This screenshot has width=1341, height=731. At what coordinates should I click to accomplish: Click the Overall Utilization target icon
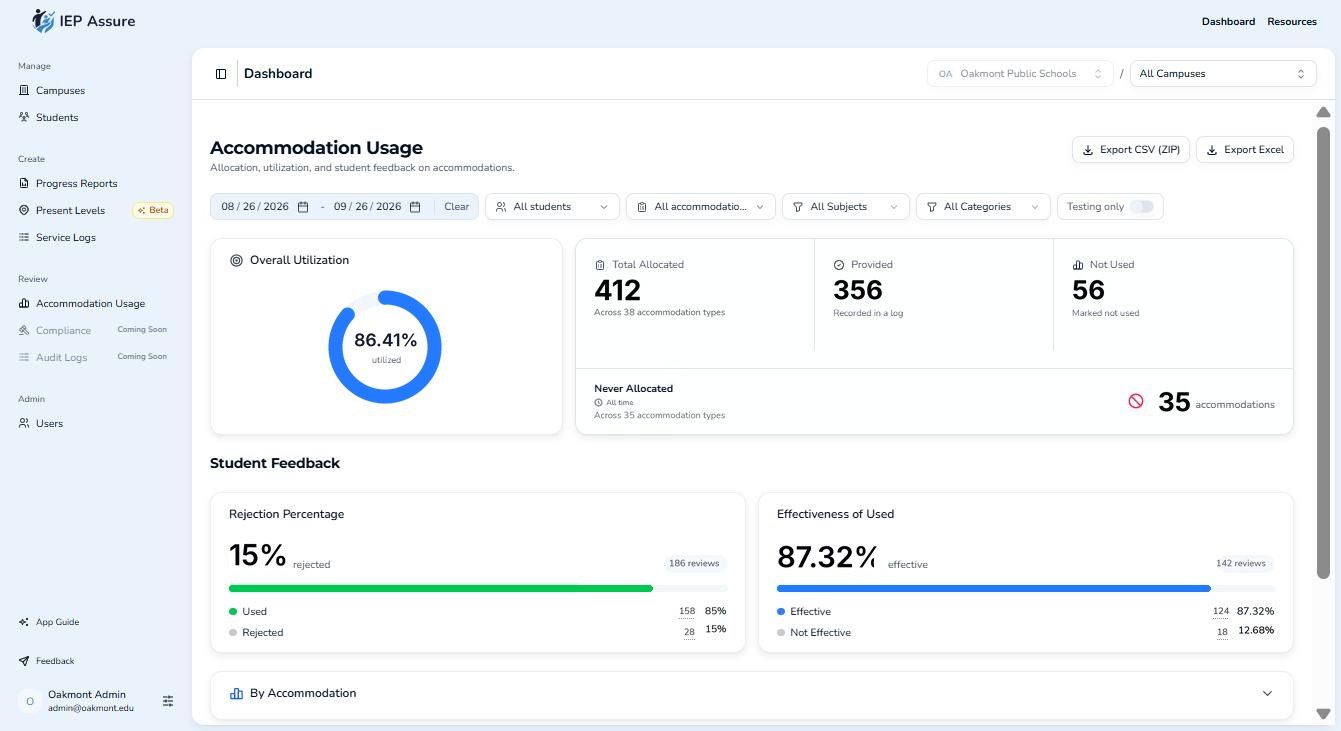[x=236, y=260]
